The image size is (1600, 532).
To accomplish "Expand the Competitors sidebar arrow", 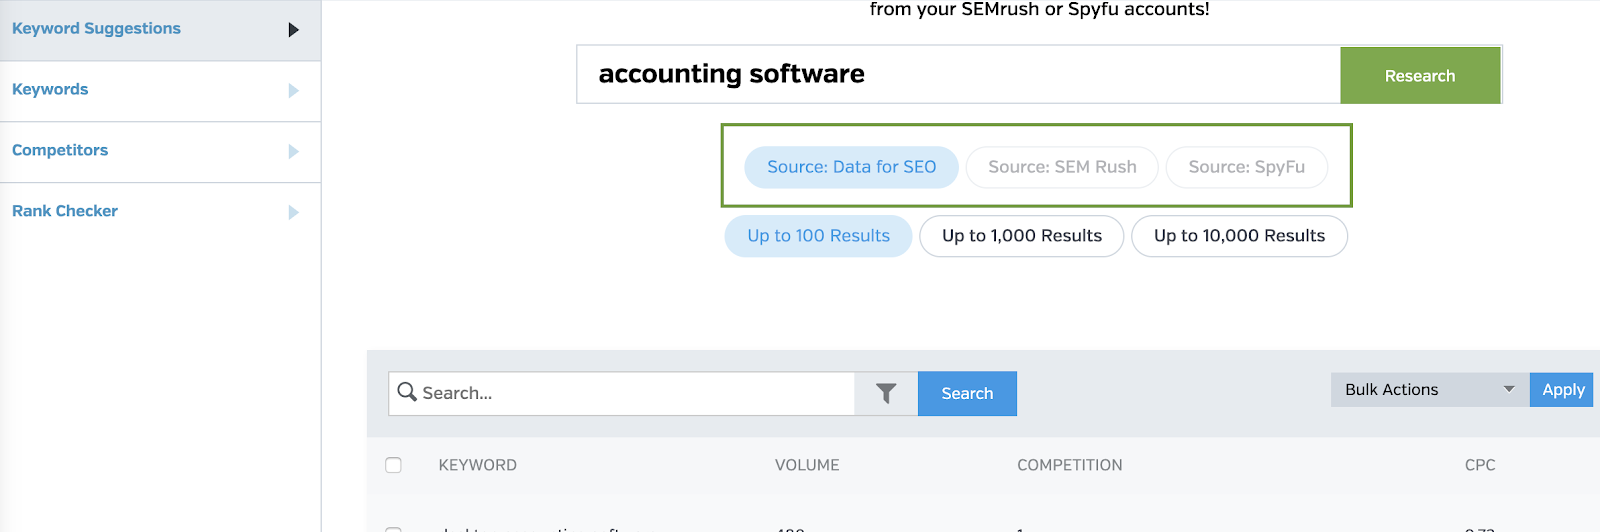I will [x=293, y=152].
